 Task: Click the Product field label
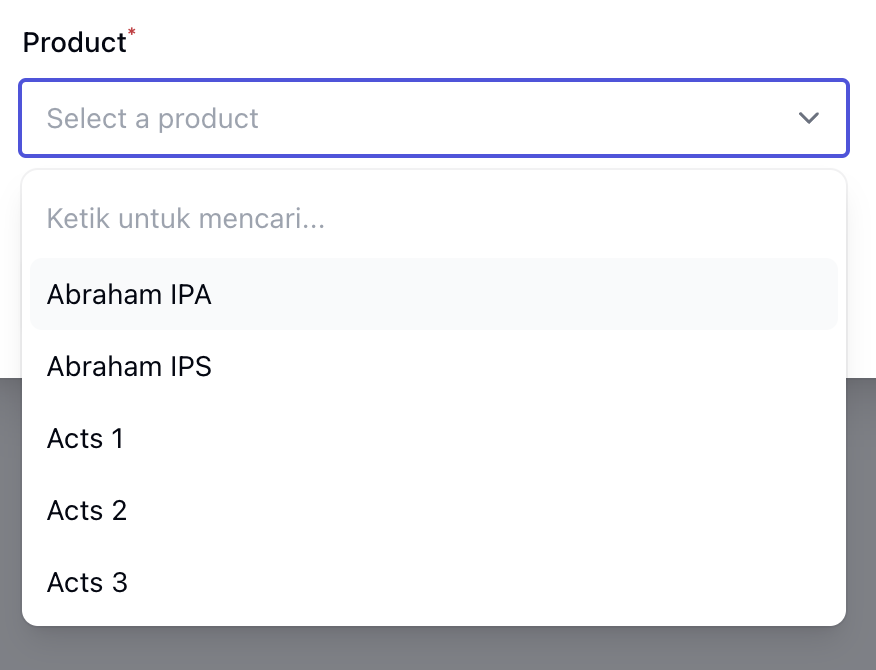(74, 43)
